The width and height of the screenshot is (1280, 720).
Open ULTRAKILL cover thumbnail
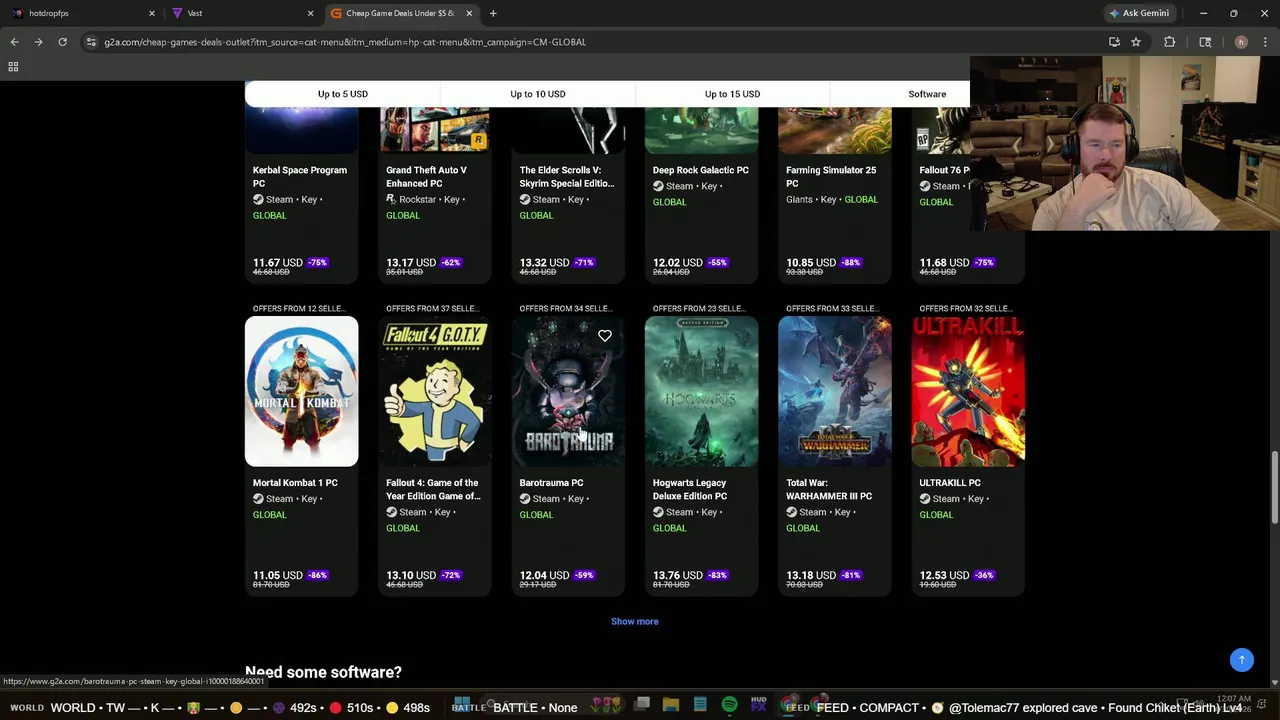(x=968, y=392)
